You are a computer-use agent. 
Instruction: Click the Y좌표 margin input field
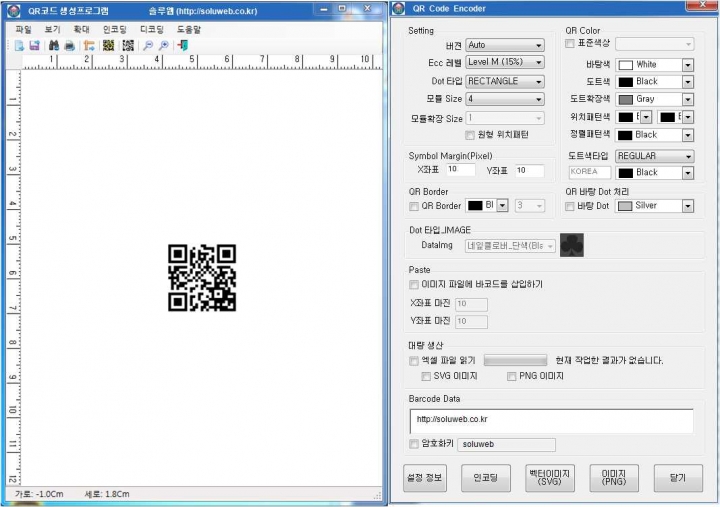click(529, 170)
